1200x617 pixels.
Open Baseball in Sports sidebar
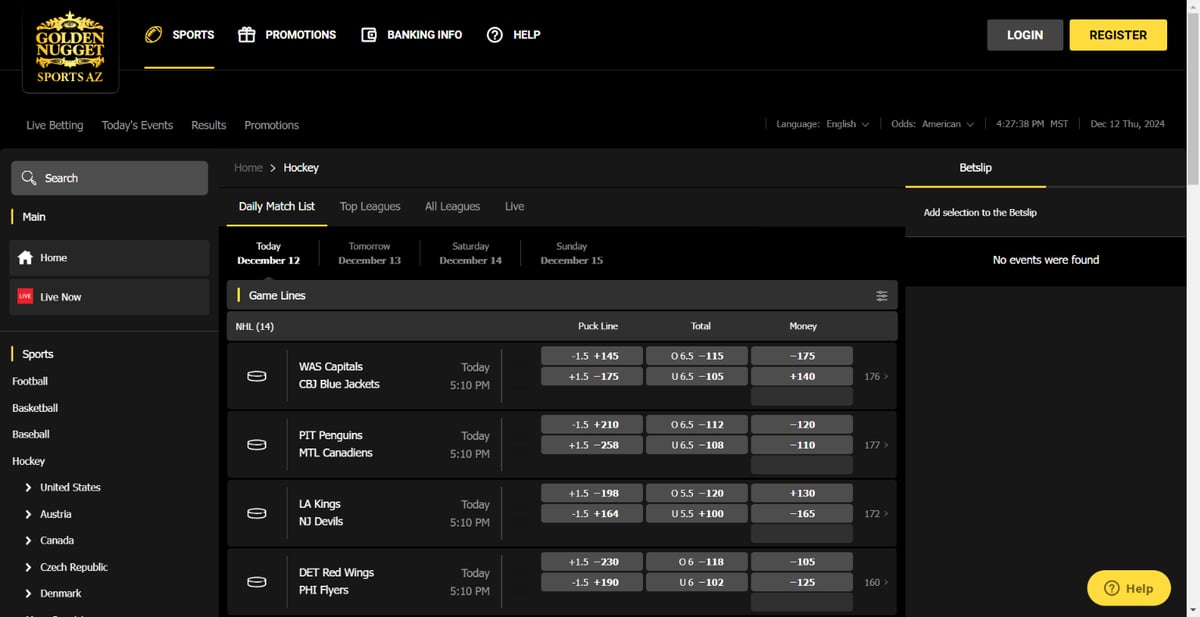pos(31,434)
